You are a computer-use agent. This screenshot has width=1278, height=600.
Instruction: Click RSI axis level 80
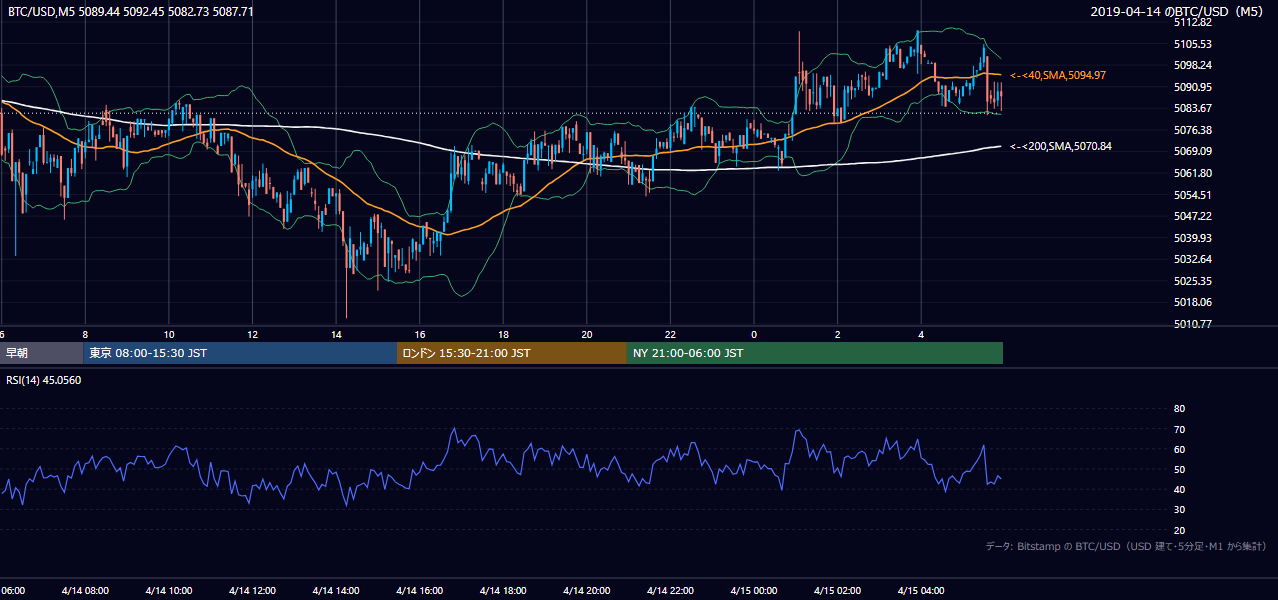click(1179, 409)
